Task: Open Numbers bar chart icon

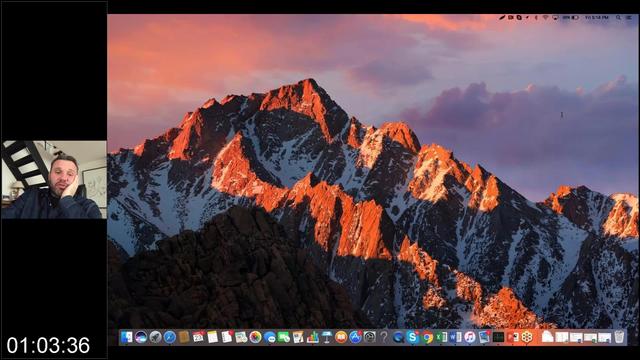Action: pos(313,337)
